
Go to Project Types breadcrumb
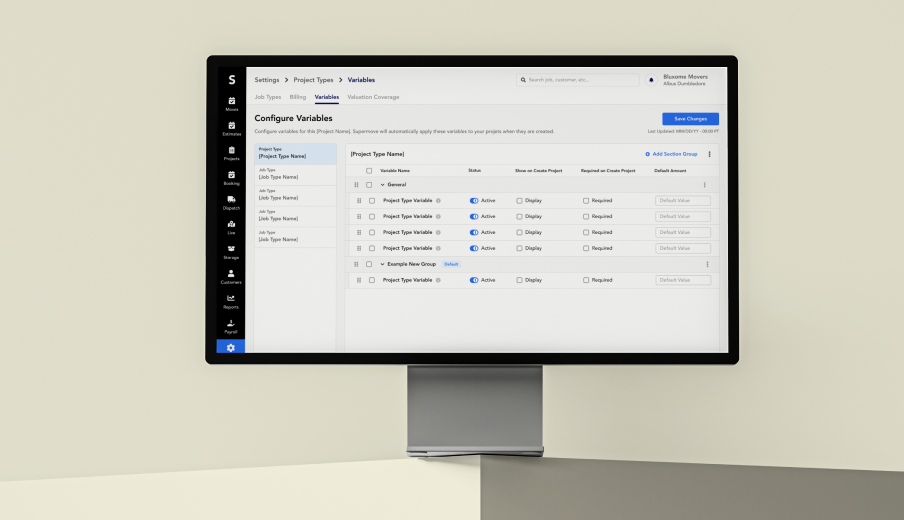tap(313, 80)
